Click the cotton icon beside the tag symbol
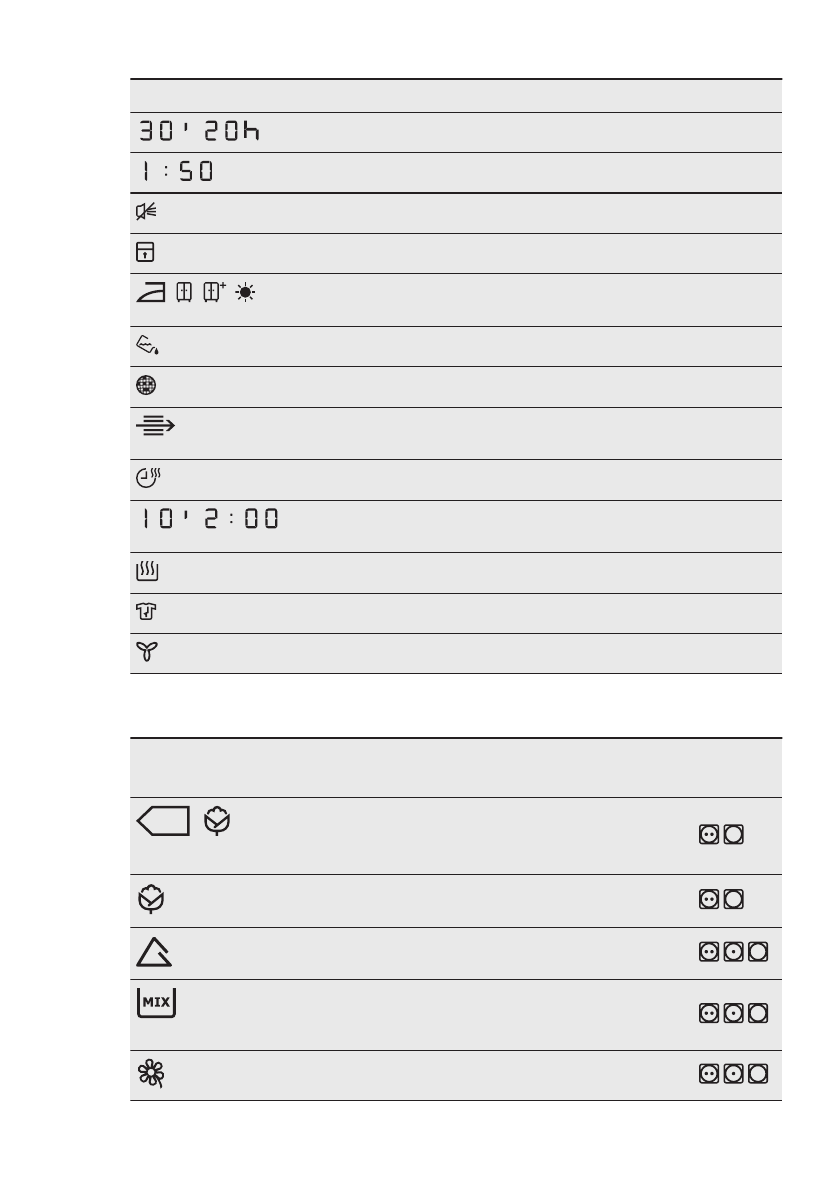 point(213,822)
